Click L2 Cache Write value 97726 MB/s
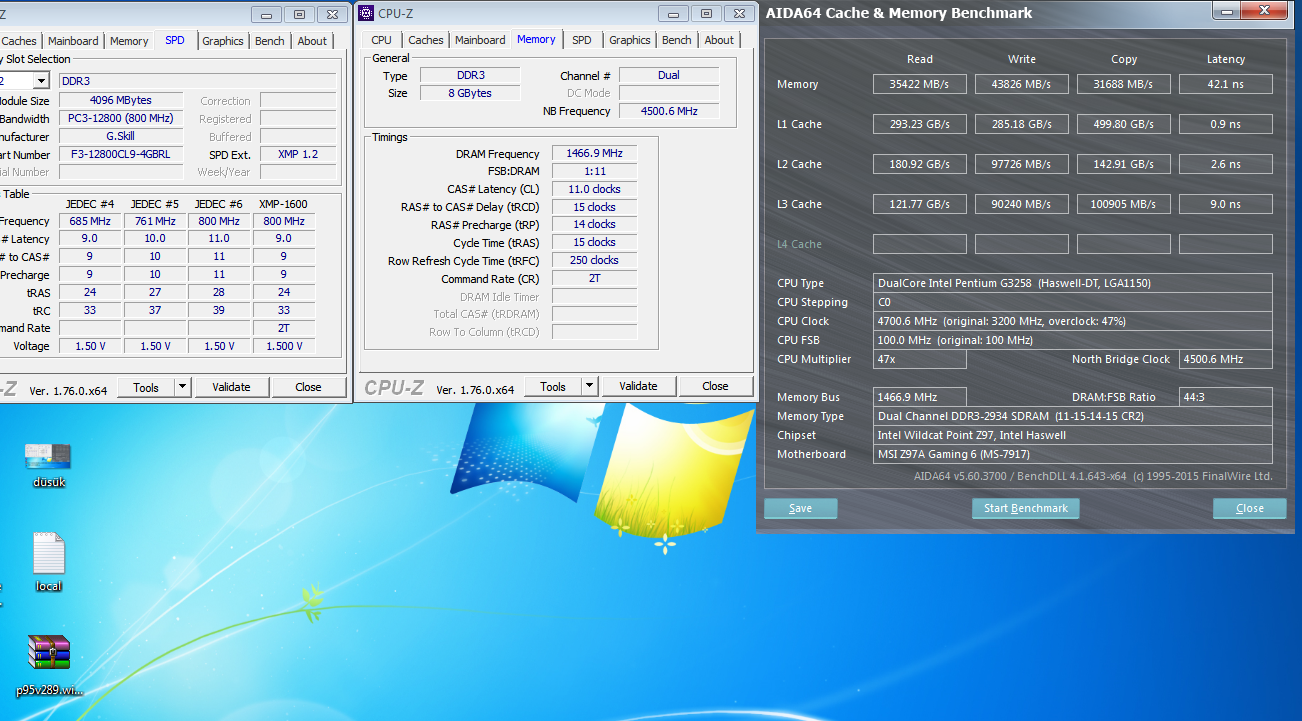The width and height of the screenshot is (1302, 721). click(x=1021, y=164)
